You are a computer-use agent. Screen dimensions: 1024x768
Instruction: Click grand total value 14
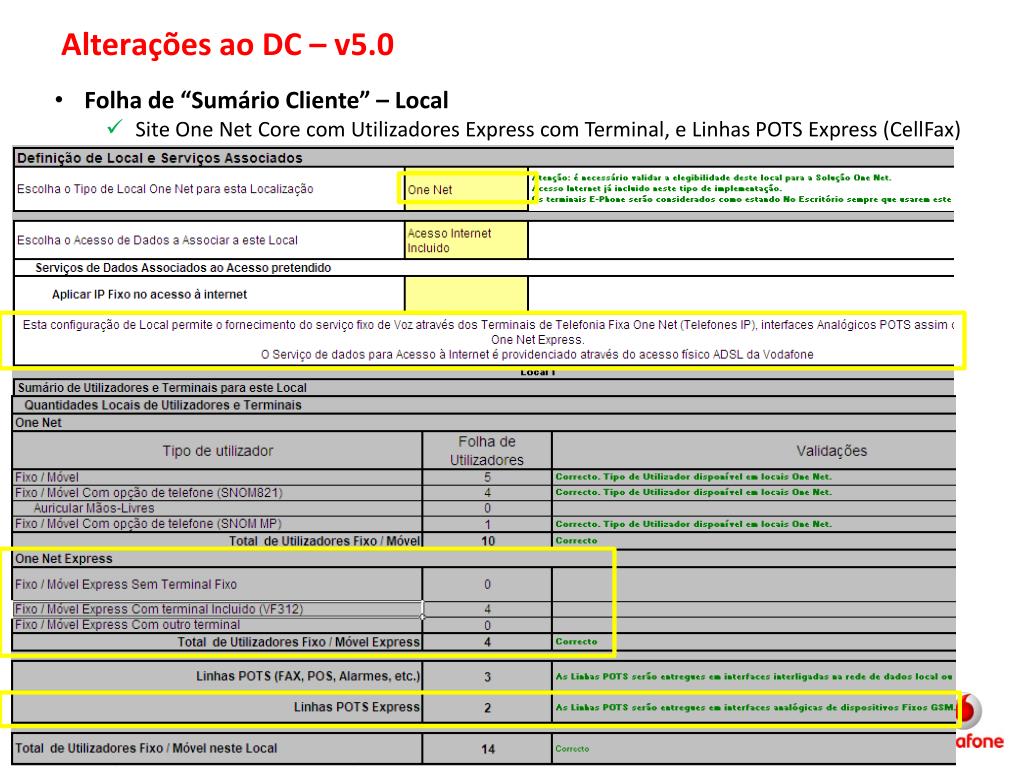[x=488, y=749]
